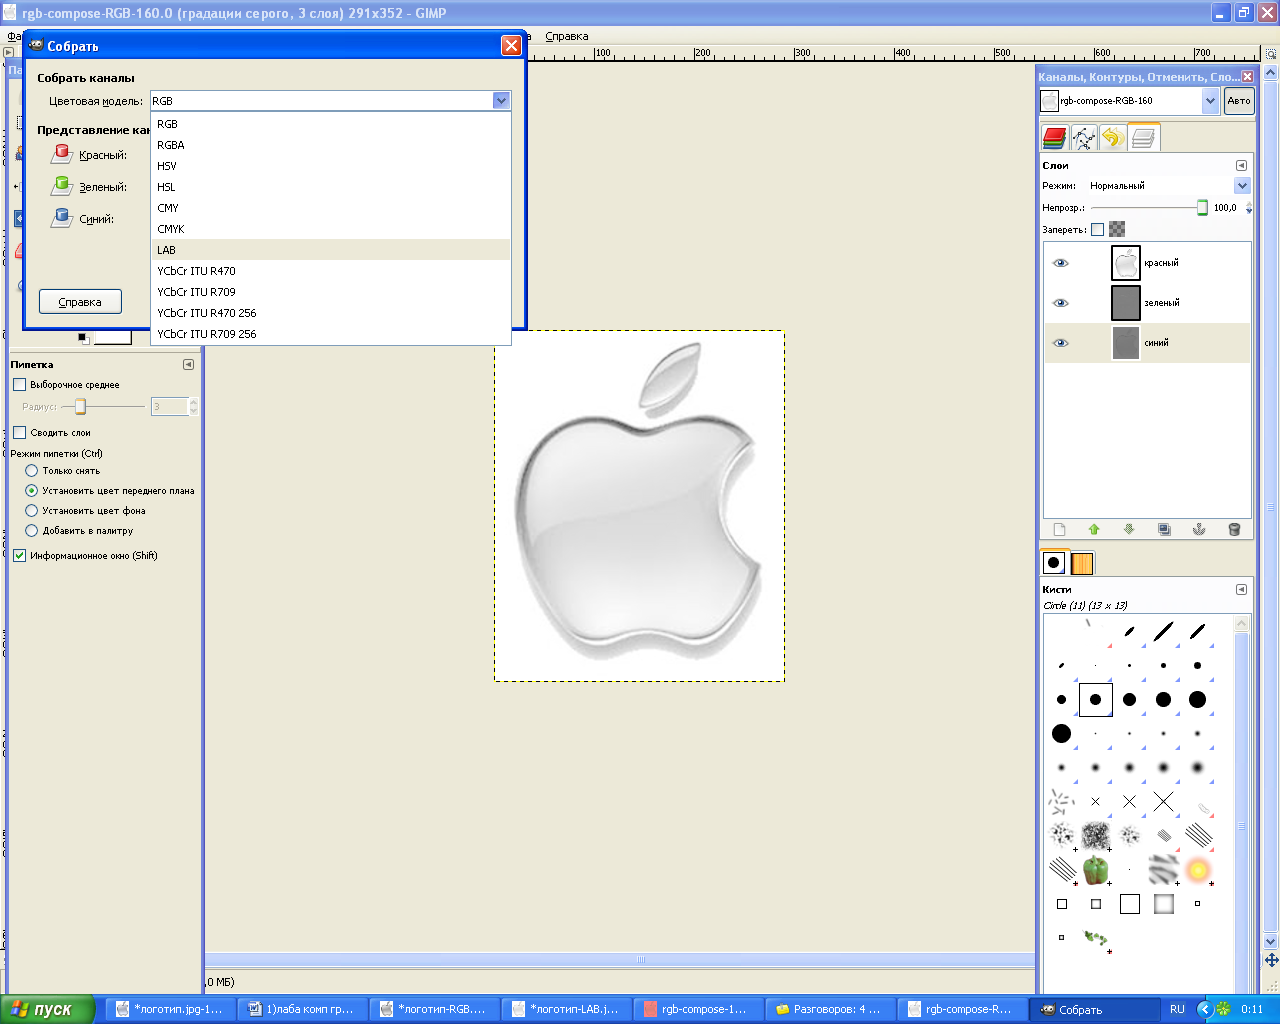
Task: Choose HSL from color model list
Action: [331, 187]
